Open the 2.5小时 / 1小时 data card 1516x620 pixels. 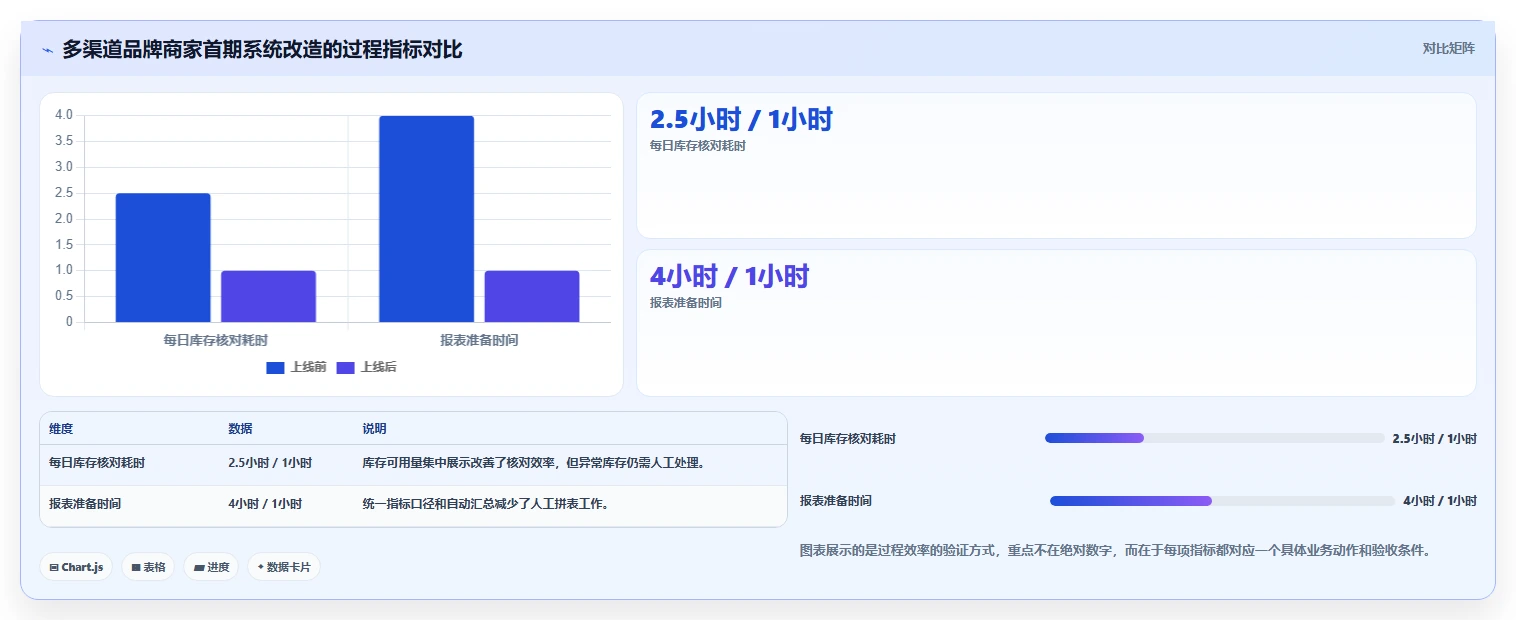pos(1056,166)
